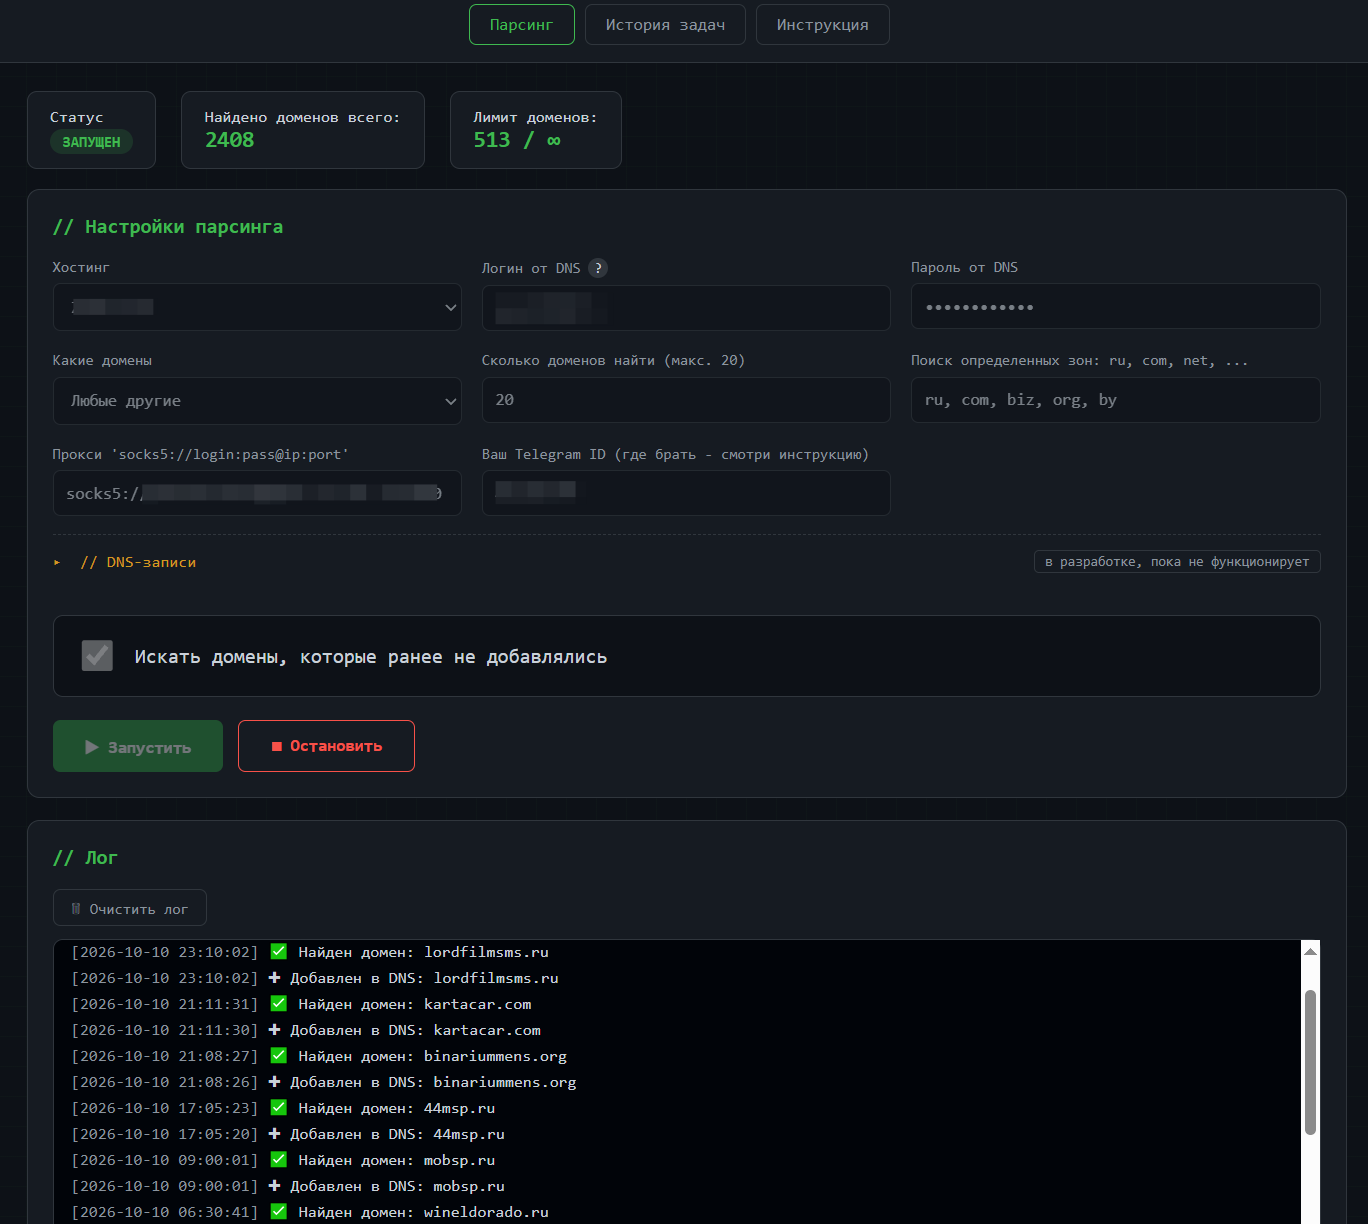This screenshot has width=1368, height=1224.
Task: Open the Хостинг dropdown
Action: pos(257,307)
